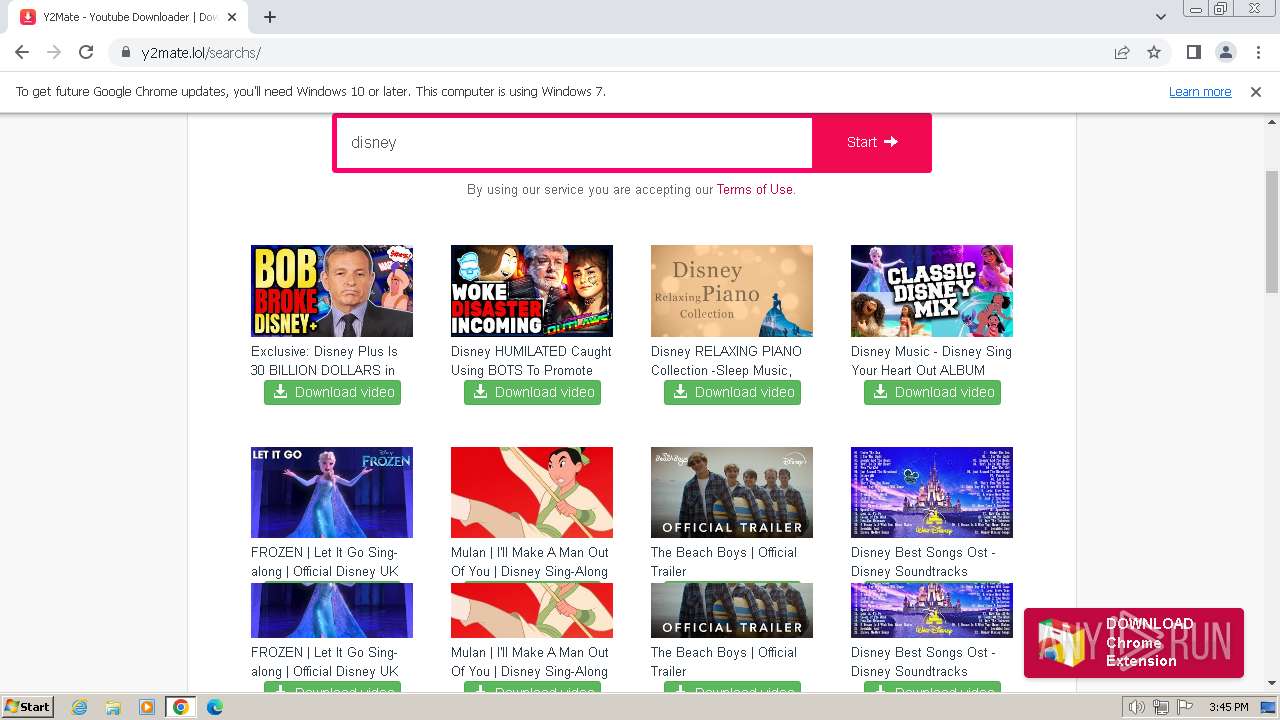This screenshot has height=720, width=1280.
Task: Close the Y2Mate tab
Action: 232,17
